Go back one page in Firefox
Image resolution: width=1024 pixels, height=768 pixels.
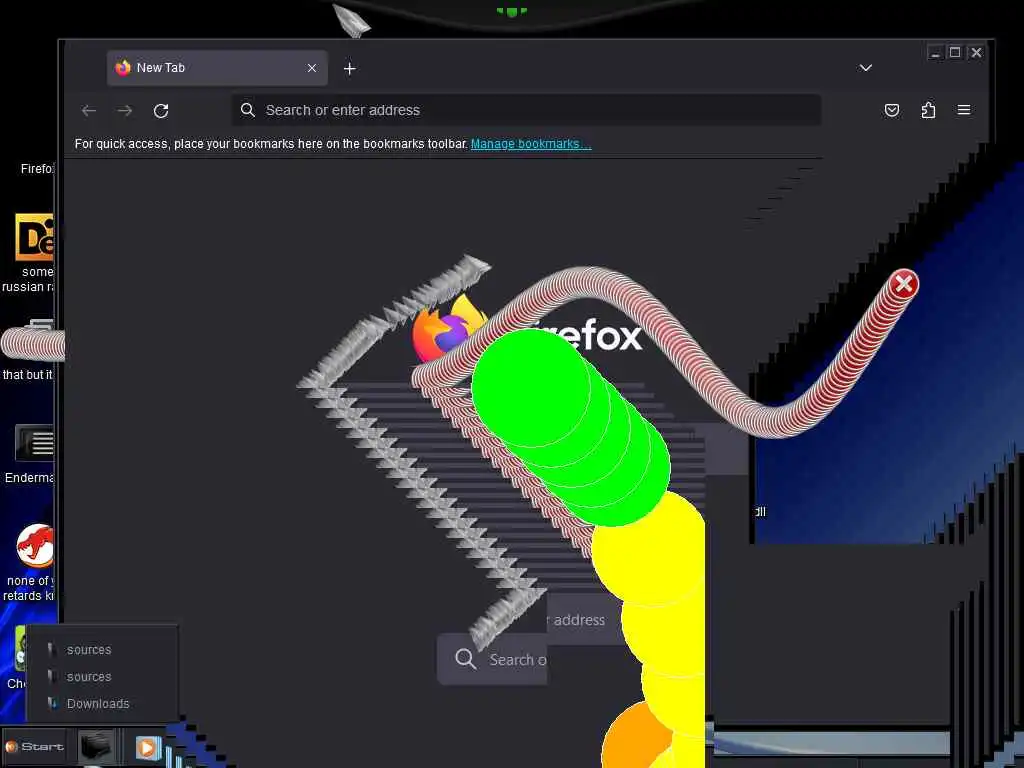[x=89, y=110]
